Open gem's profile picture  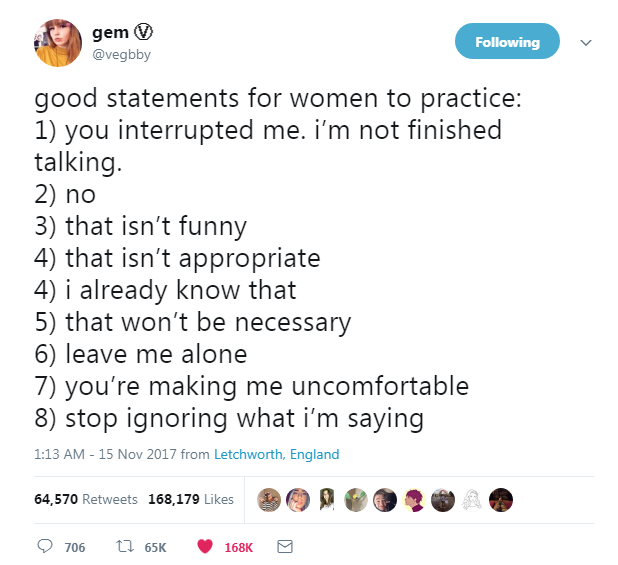58,43
